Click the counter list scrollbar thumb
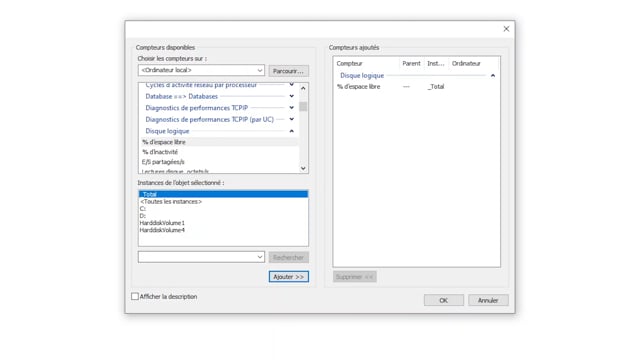 click(303, 107)
